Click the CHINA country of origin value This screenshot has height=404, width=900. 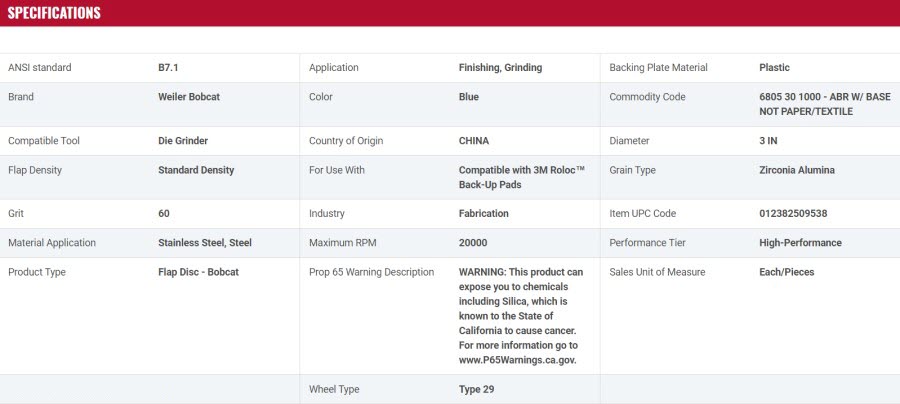pos(474,141)
